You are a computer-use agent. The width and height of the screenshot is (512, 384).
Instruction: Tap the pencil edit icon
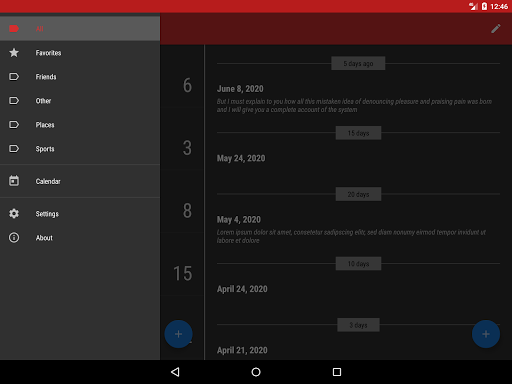(x=496, y=29)
